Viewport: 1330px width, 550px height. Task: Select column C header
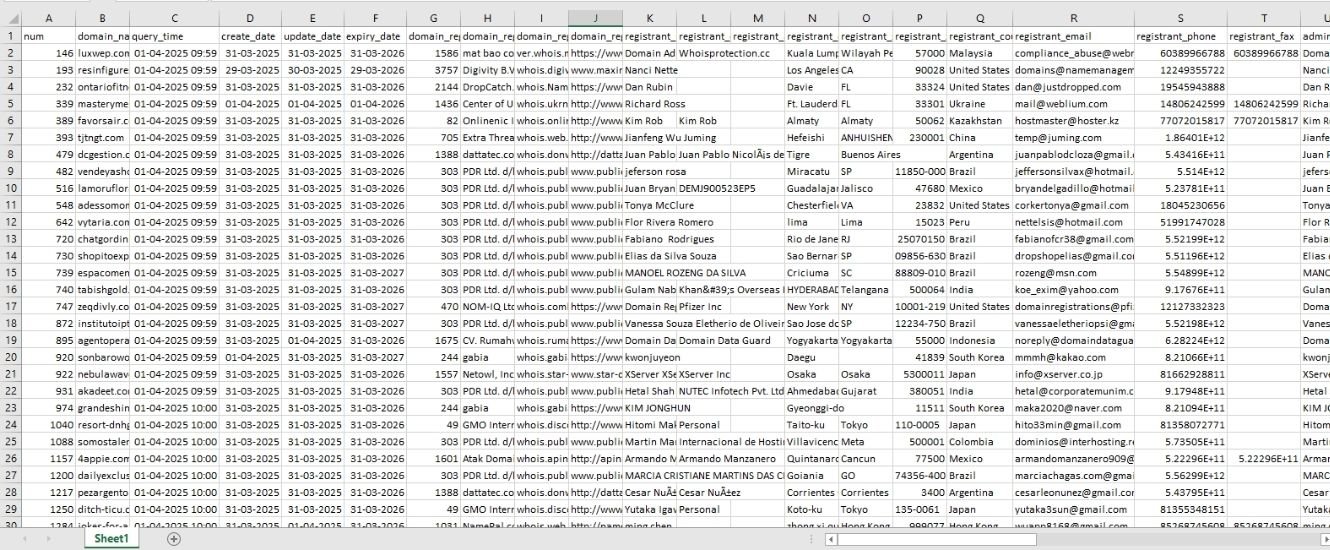pyautogui.click(x=174, y=18)
